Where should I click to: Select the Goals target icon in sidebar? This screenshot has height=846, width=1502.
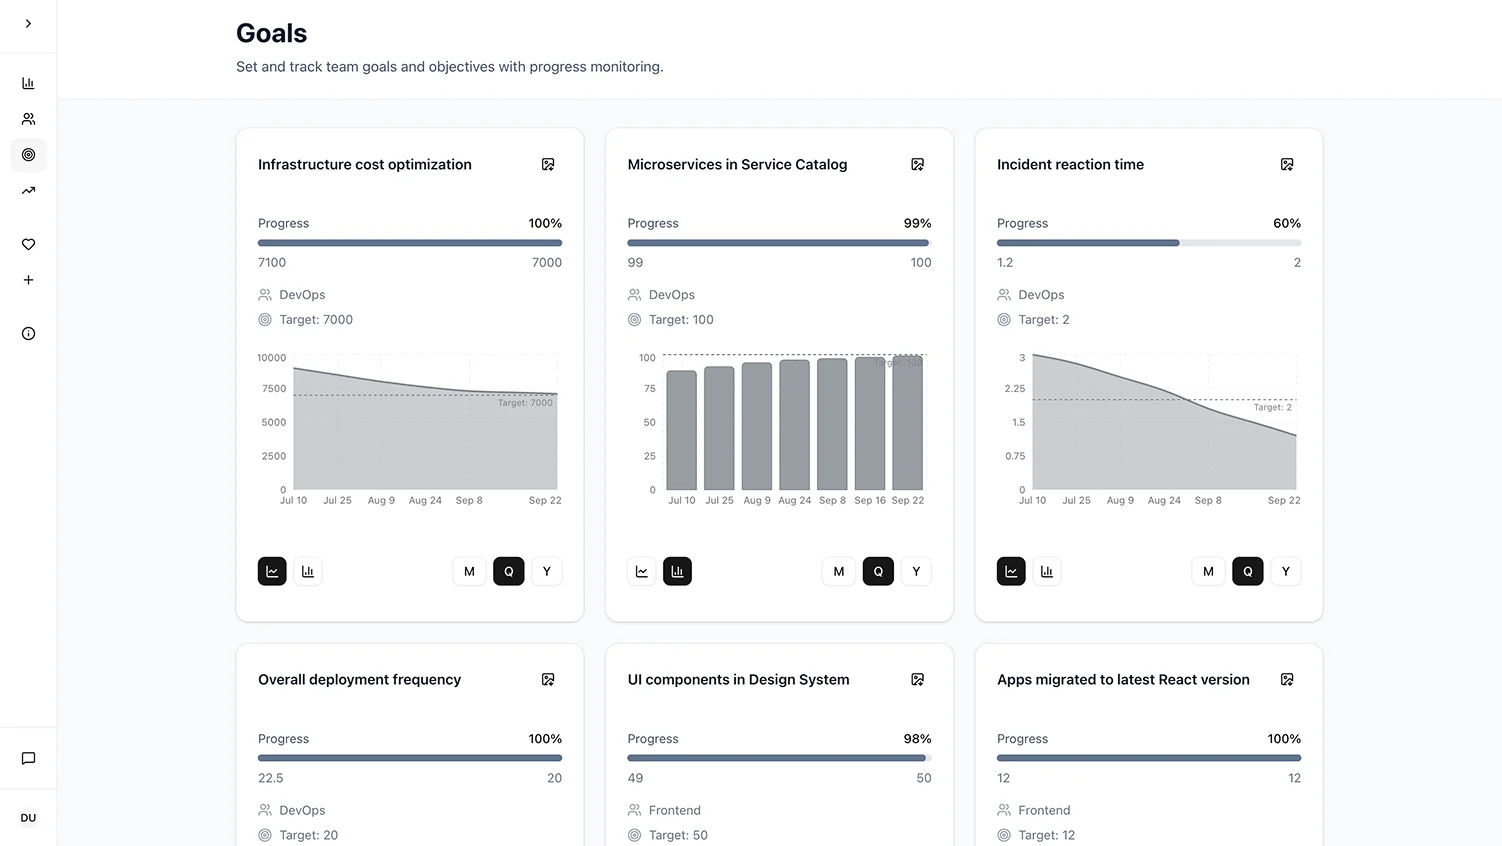pyautogui.click(x=28, y=155)
